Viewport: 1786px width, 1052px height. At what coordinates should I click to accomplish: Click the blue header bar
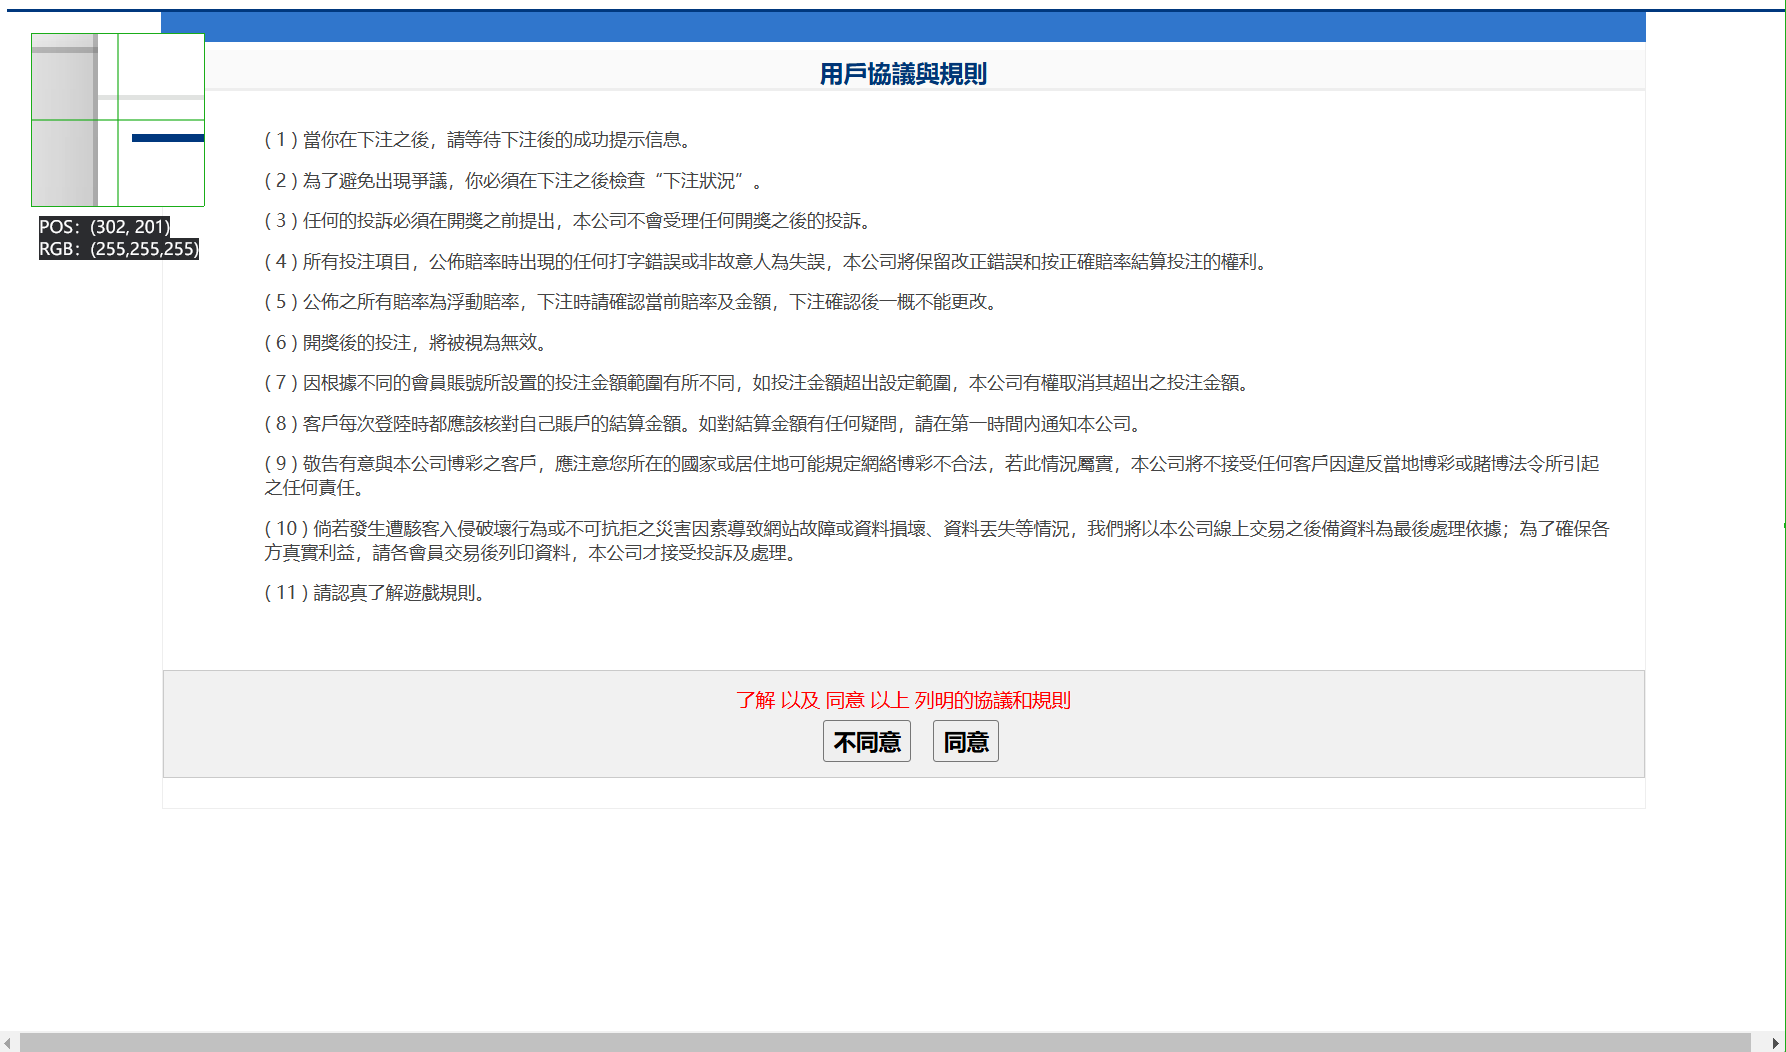coord(902,27)
